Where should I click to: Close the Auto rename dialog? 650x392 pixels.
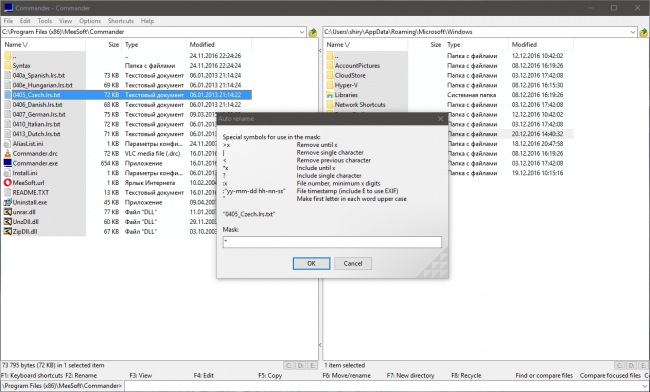pos(440,119)
